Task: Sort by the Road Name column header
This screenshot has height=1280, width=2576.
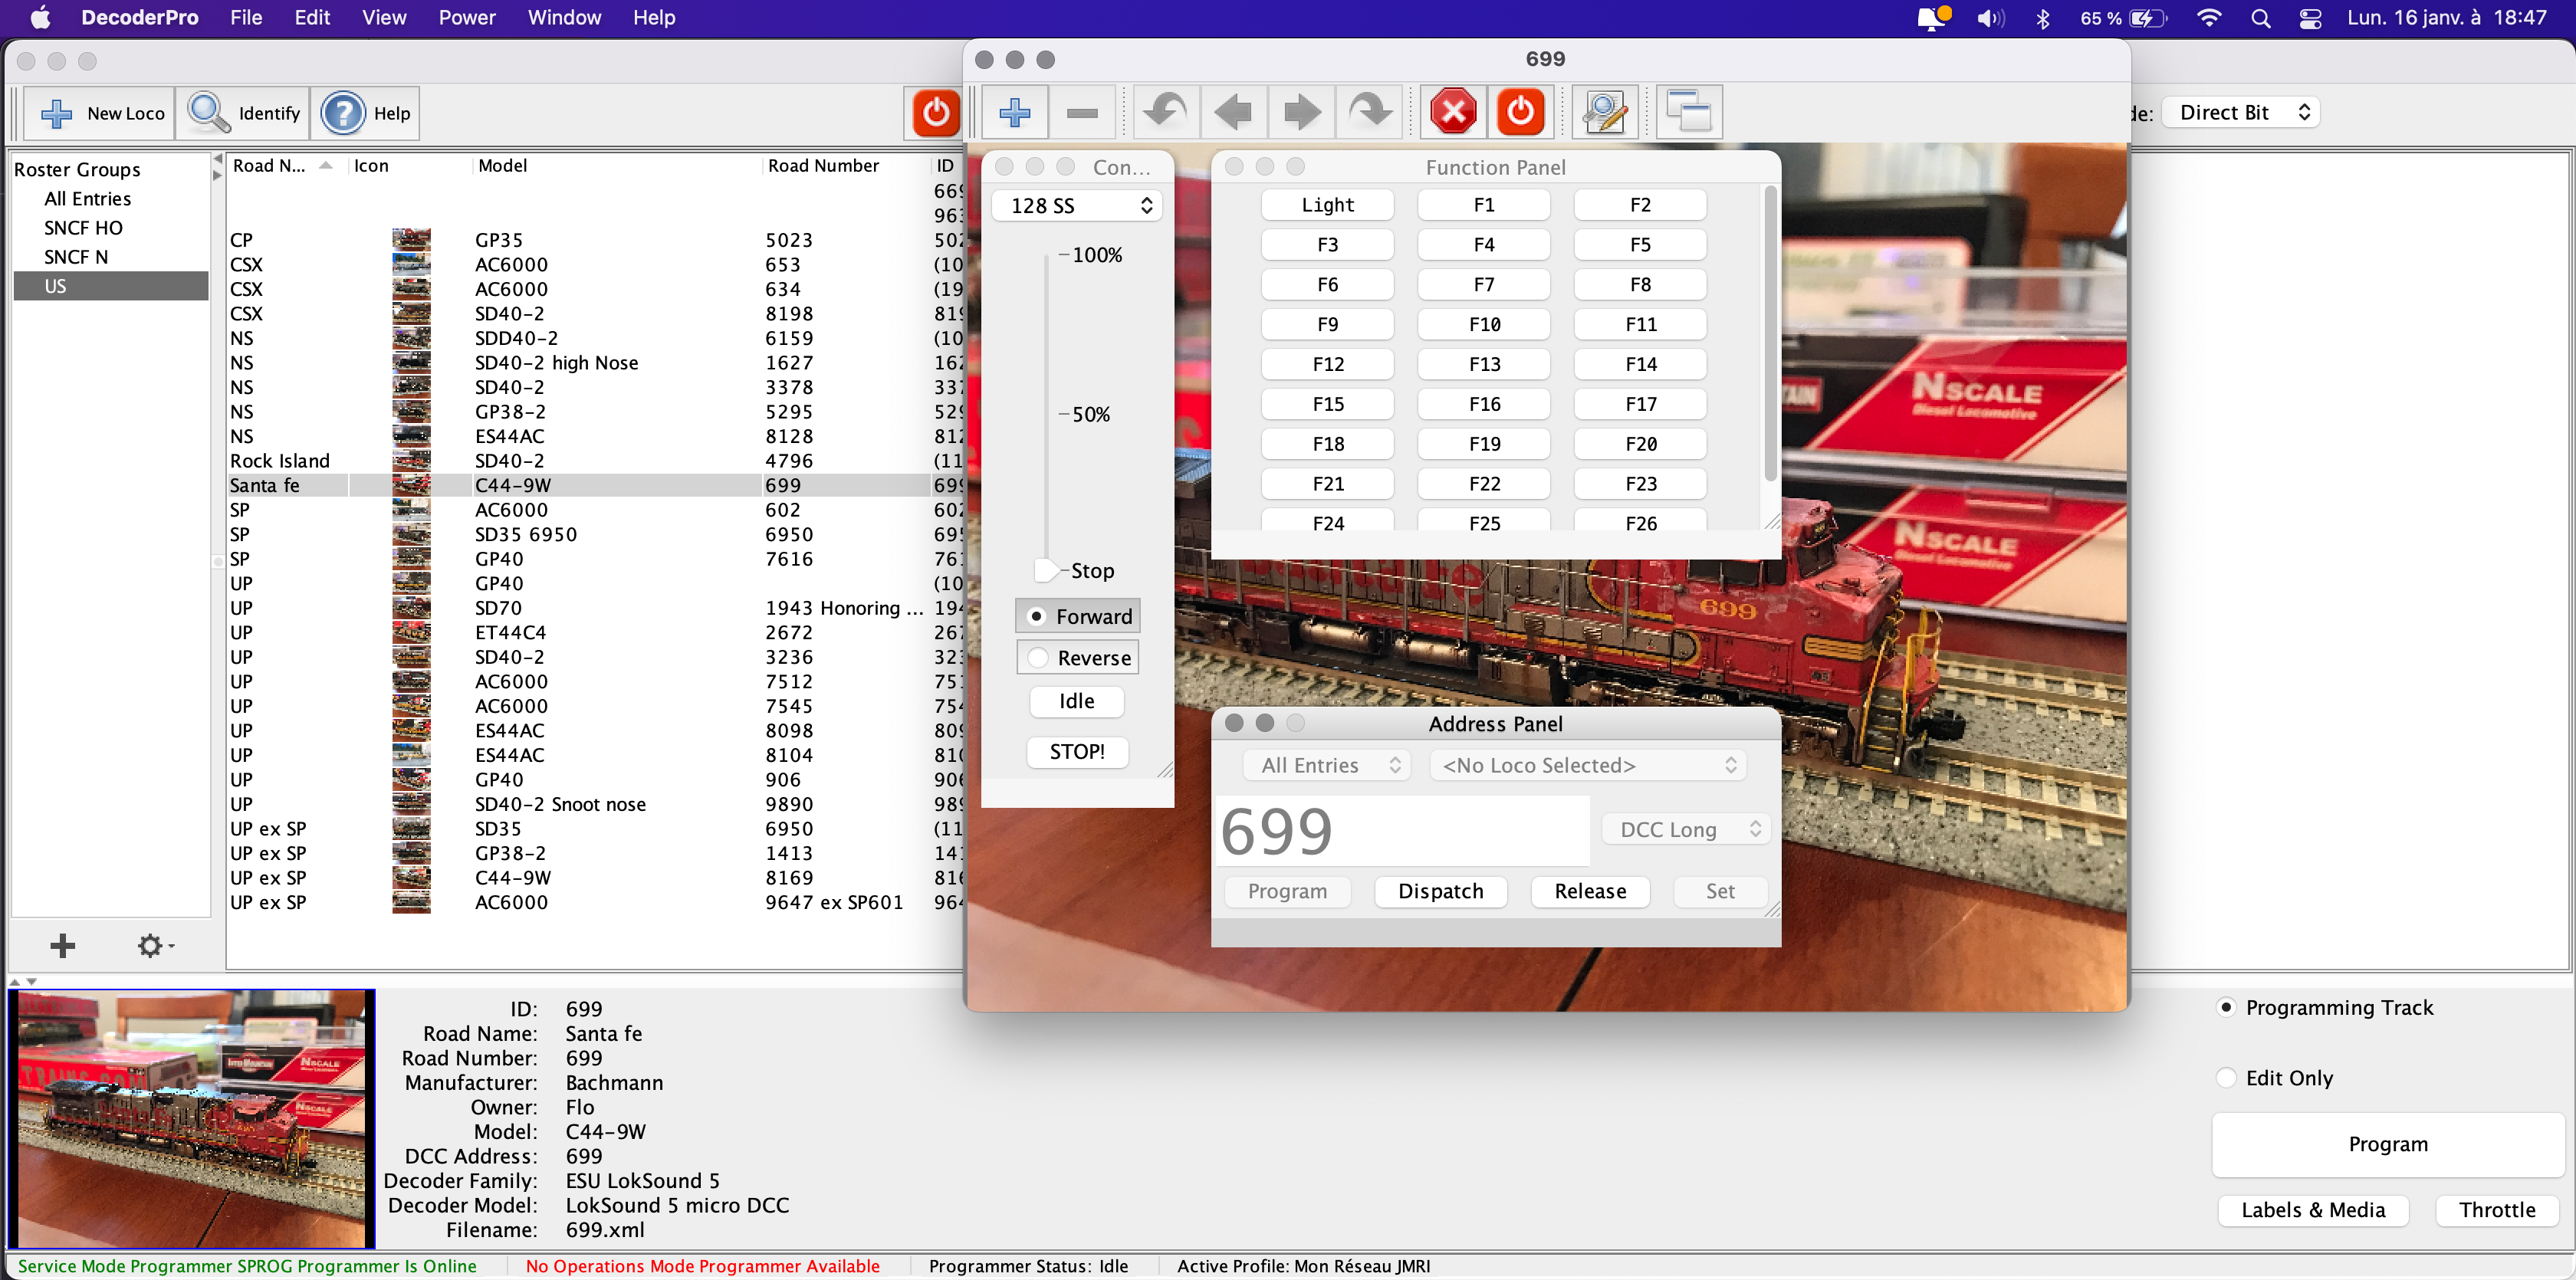Action: pos(286,166)
